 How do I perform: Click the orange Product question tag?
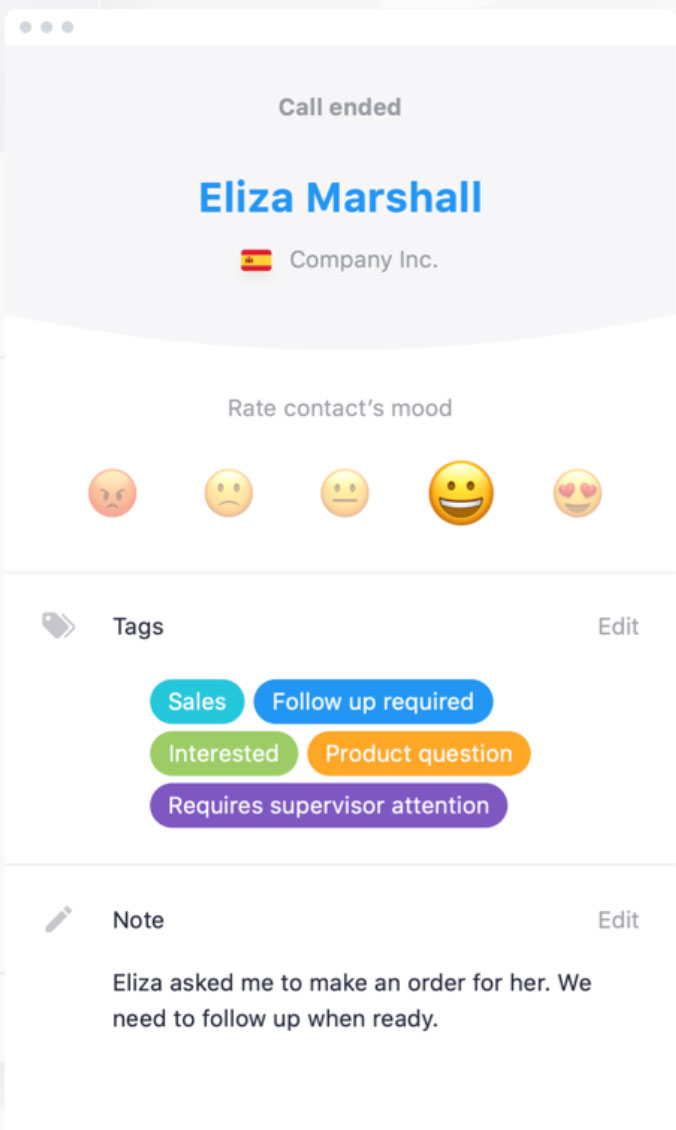[419, 753]
